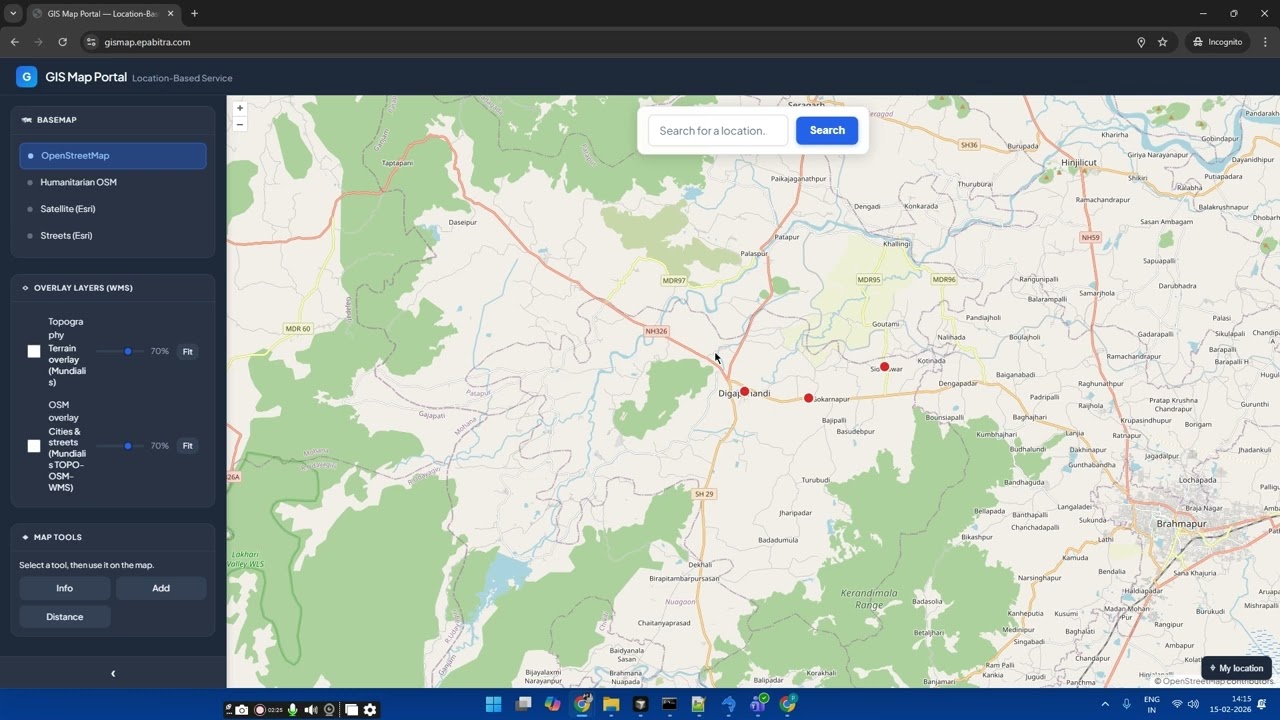Select the Streets (Esri) basemap
This screenshot has height=720, width=1280.
pyautogui.click(x=113, y=236)
